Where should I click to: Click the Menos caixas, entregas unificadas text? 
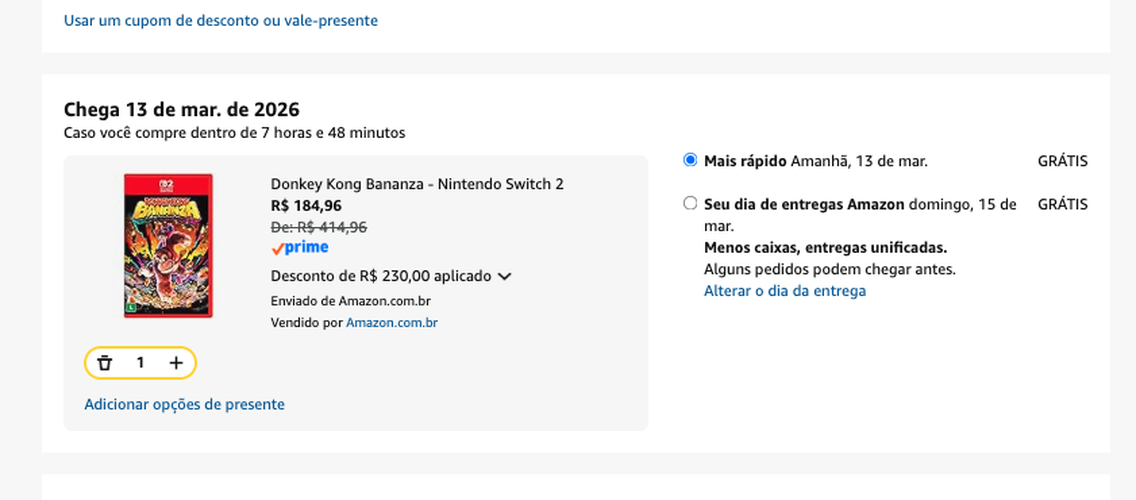point(826,248)
